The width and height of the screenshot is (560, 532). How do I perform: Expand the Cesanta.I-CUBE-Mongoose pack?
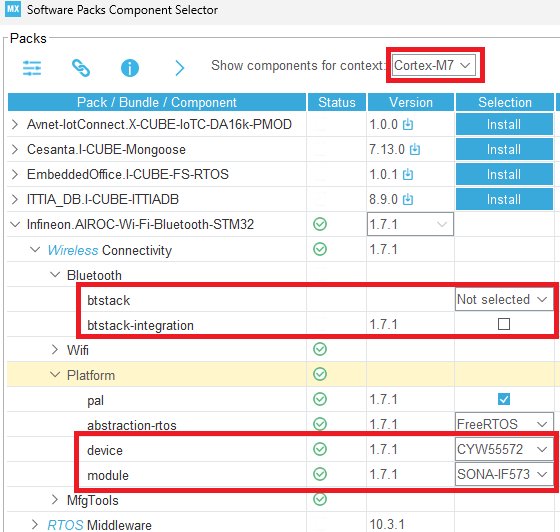pos(15,149)
